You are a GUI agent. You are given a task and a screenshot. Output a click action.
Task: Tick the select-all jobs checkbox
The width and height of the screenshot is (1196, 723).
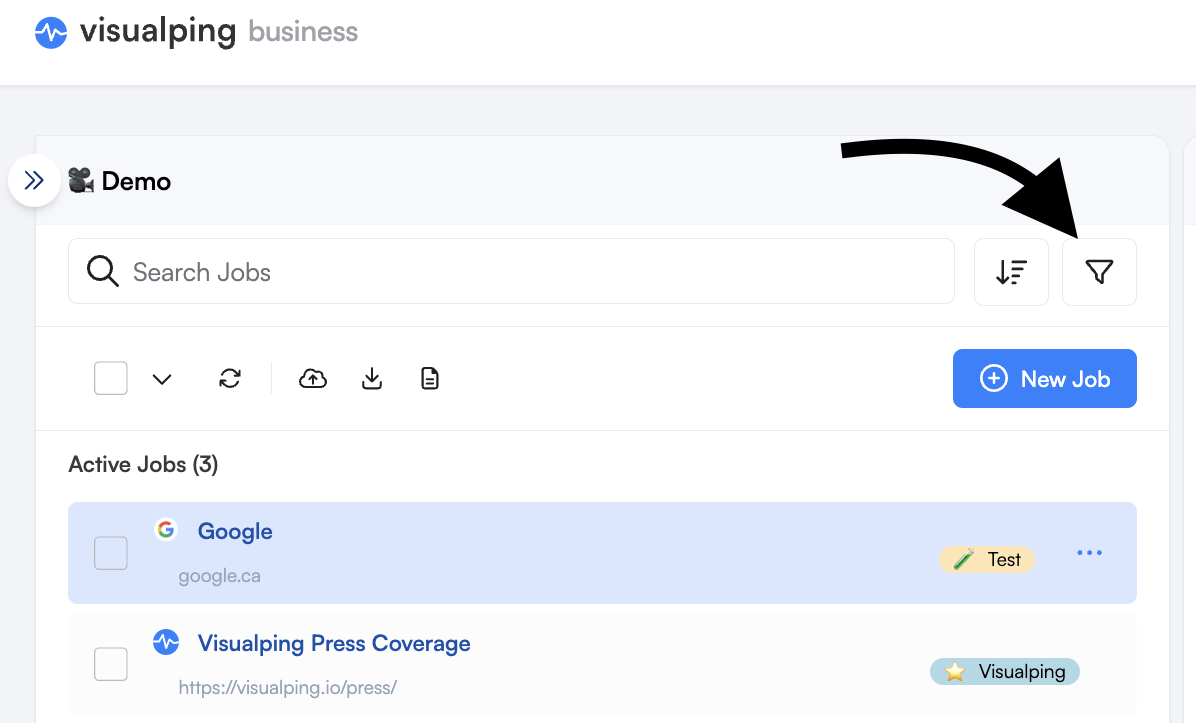[111, 378]
